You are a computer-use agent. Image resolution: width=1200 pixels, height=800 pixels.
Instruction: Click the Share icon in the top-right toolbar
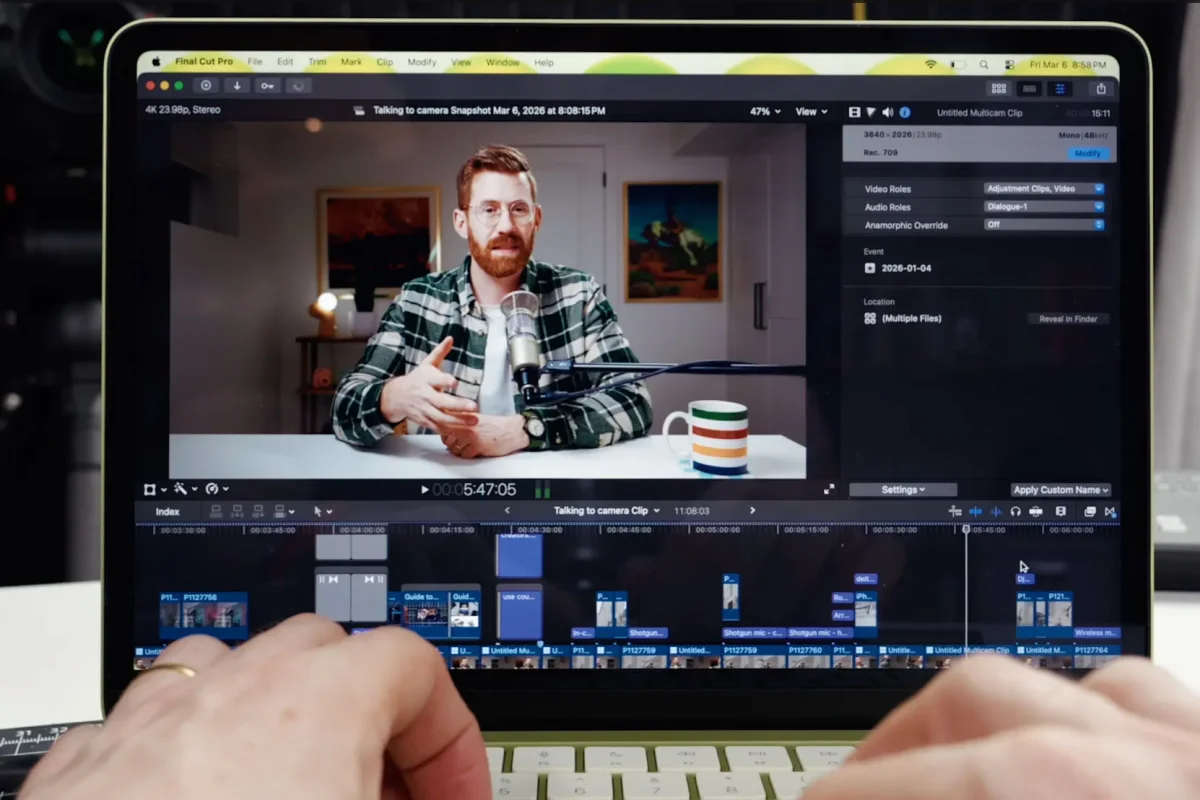pos(1101,88)
